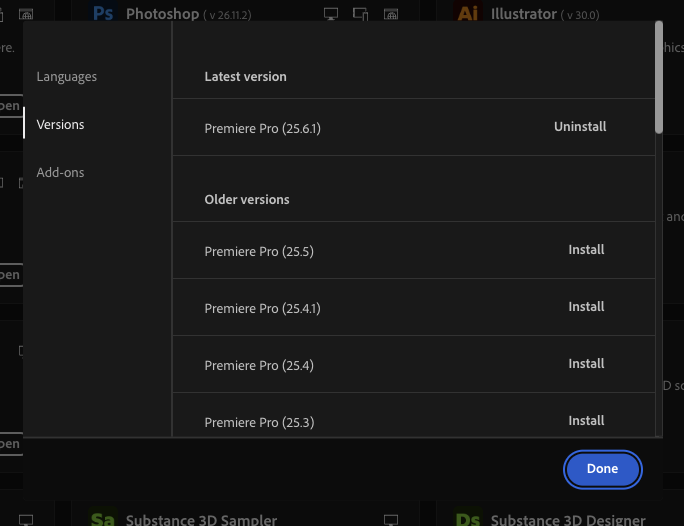
Task: Click the versions list scrollbar thumb
Action: point(658,75)
